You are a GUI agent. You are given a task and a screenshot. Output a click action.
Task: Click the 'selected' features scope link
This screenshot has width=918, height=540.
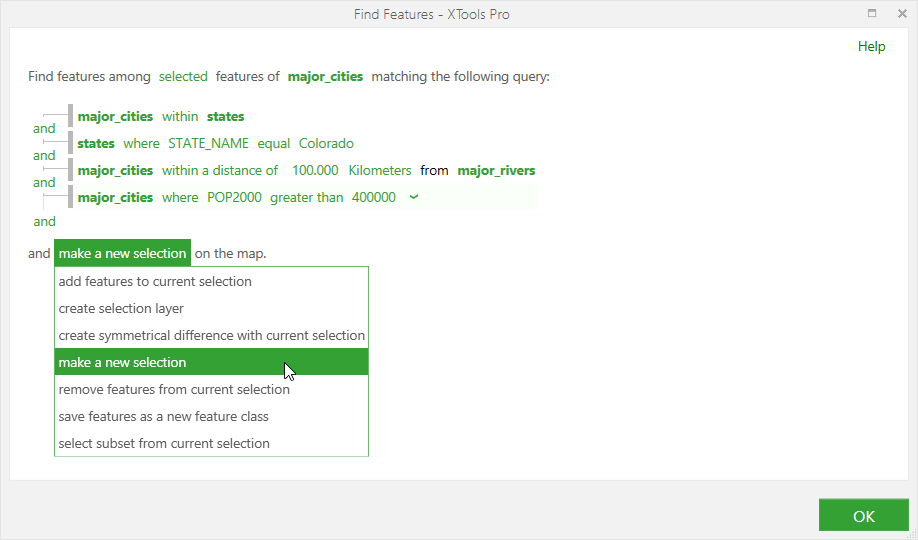(183, 77)
